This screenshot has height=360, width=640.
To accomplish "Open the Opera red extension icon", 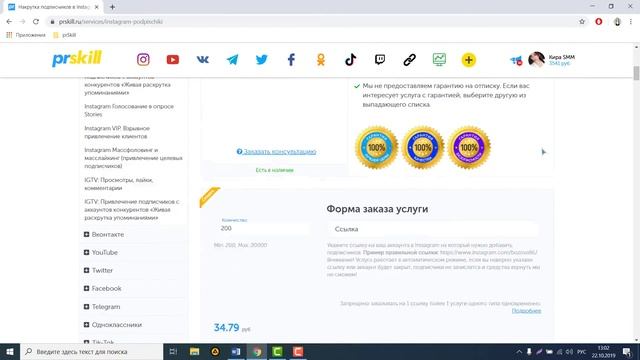I will point(599,22).
